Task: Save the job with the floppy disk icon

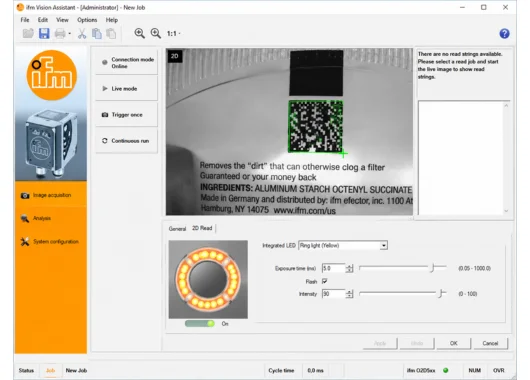Action: 44,33
